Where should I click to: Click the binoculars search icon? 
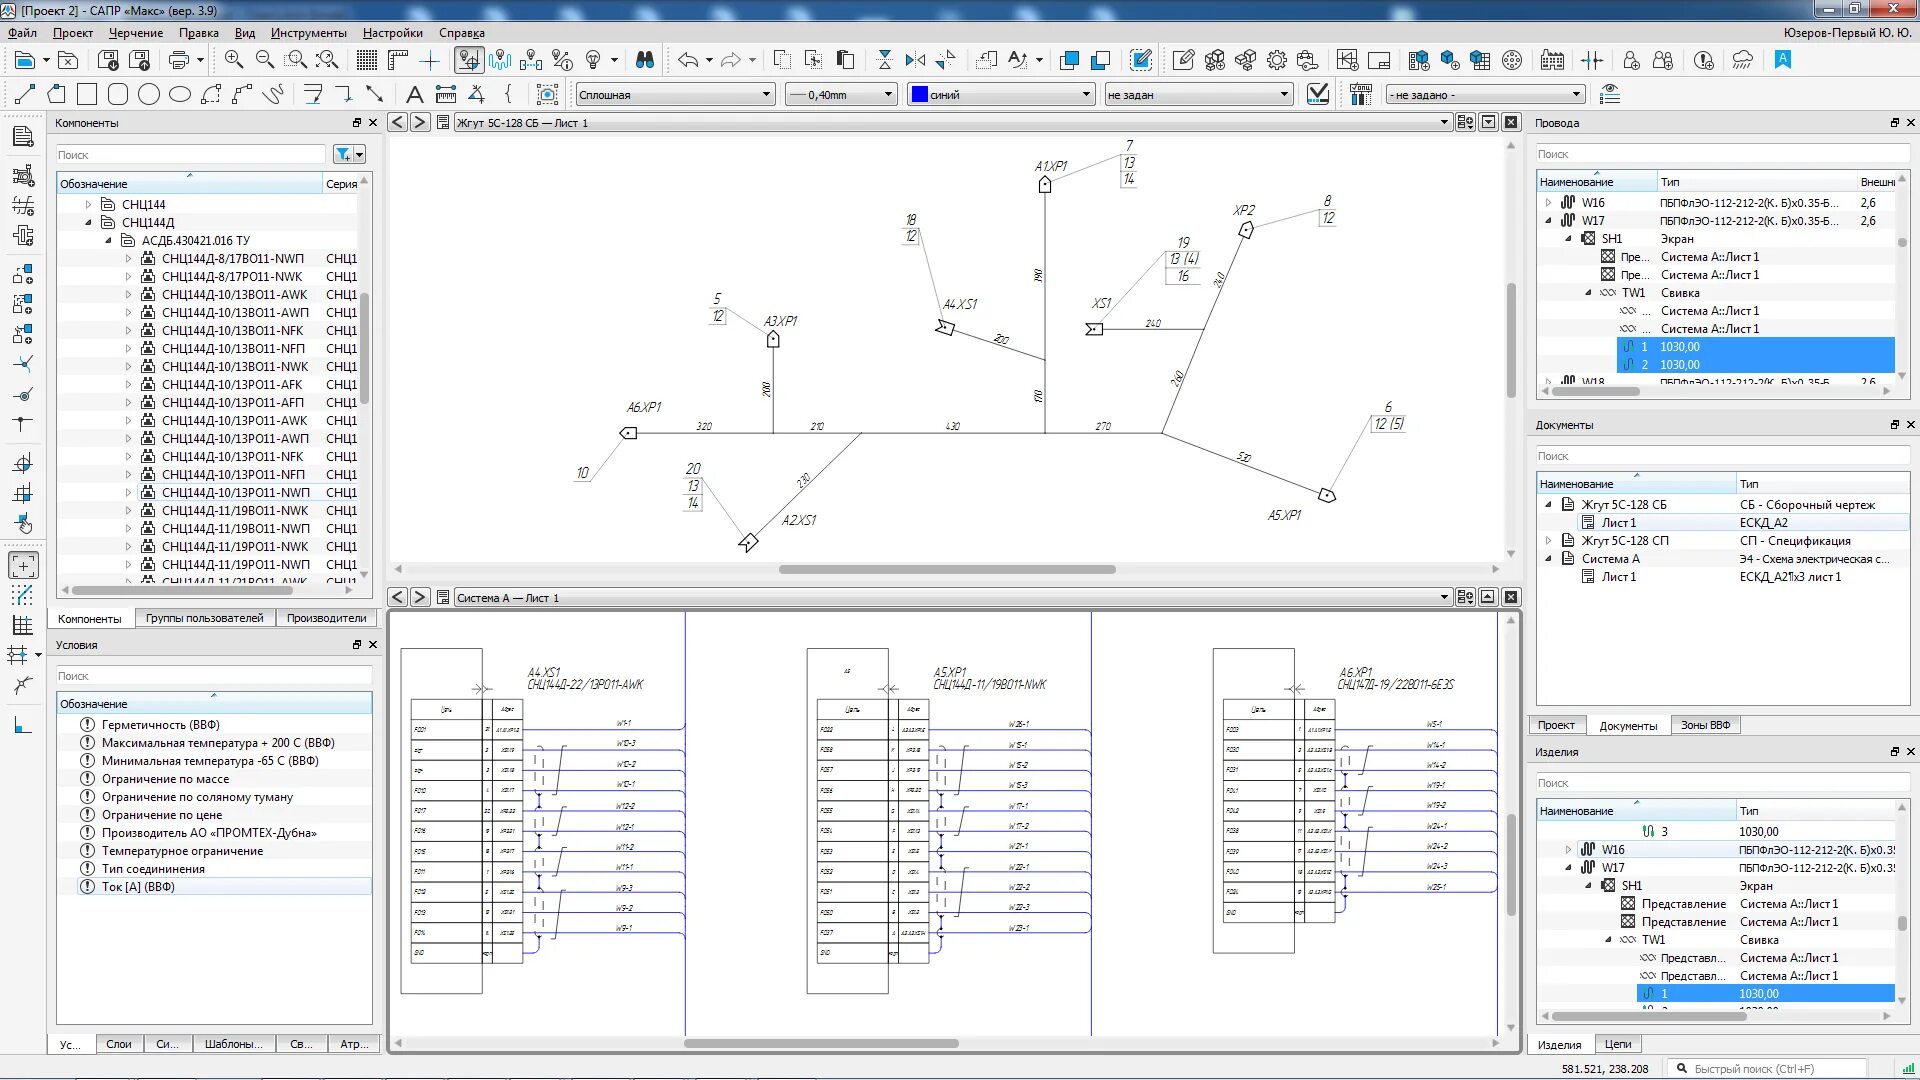(645, 61)
